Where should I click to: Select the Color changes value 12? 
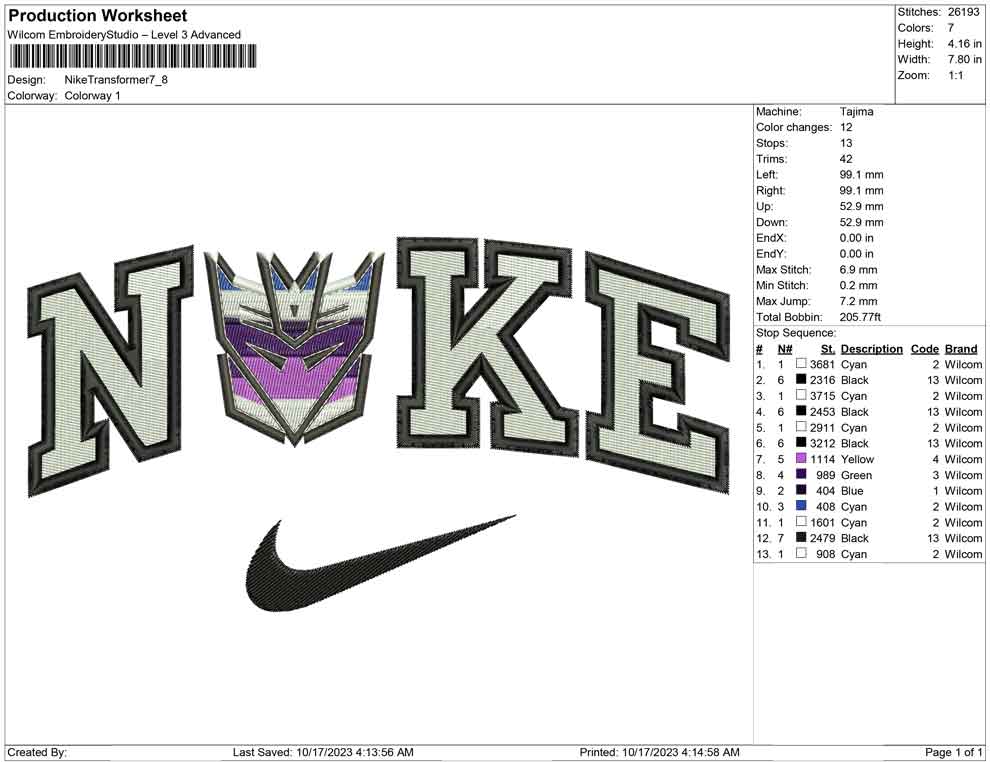[846, 127]
